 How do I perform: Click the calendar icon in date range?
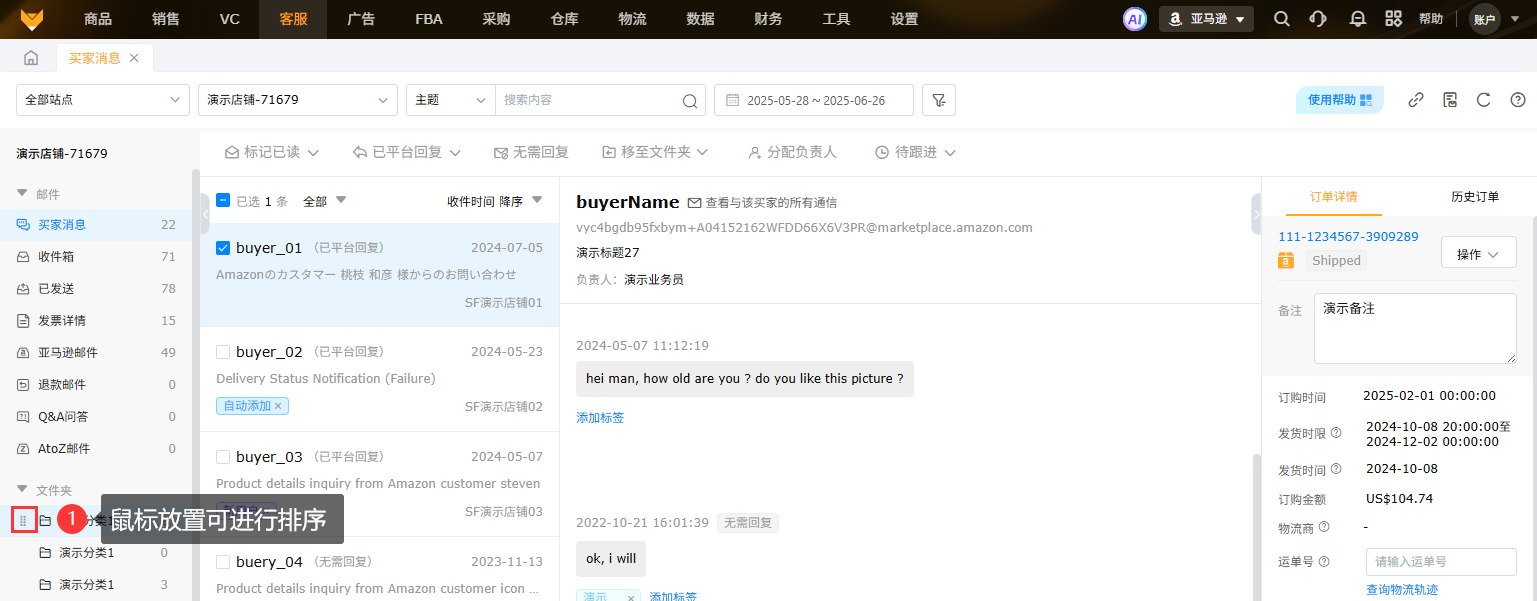732,100
